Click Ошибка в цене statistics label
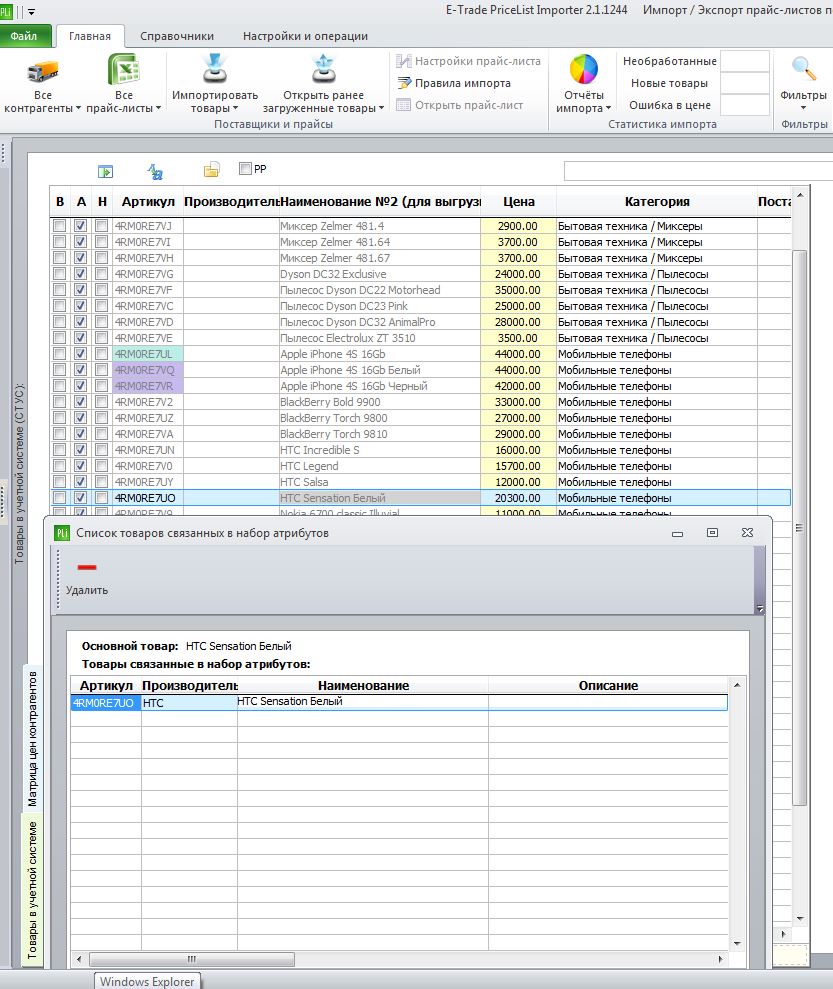The image size is (833, 989). coord(670,105)
